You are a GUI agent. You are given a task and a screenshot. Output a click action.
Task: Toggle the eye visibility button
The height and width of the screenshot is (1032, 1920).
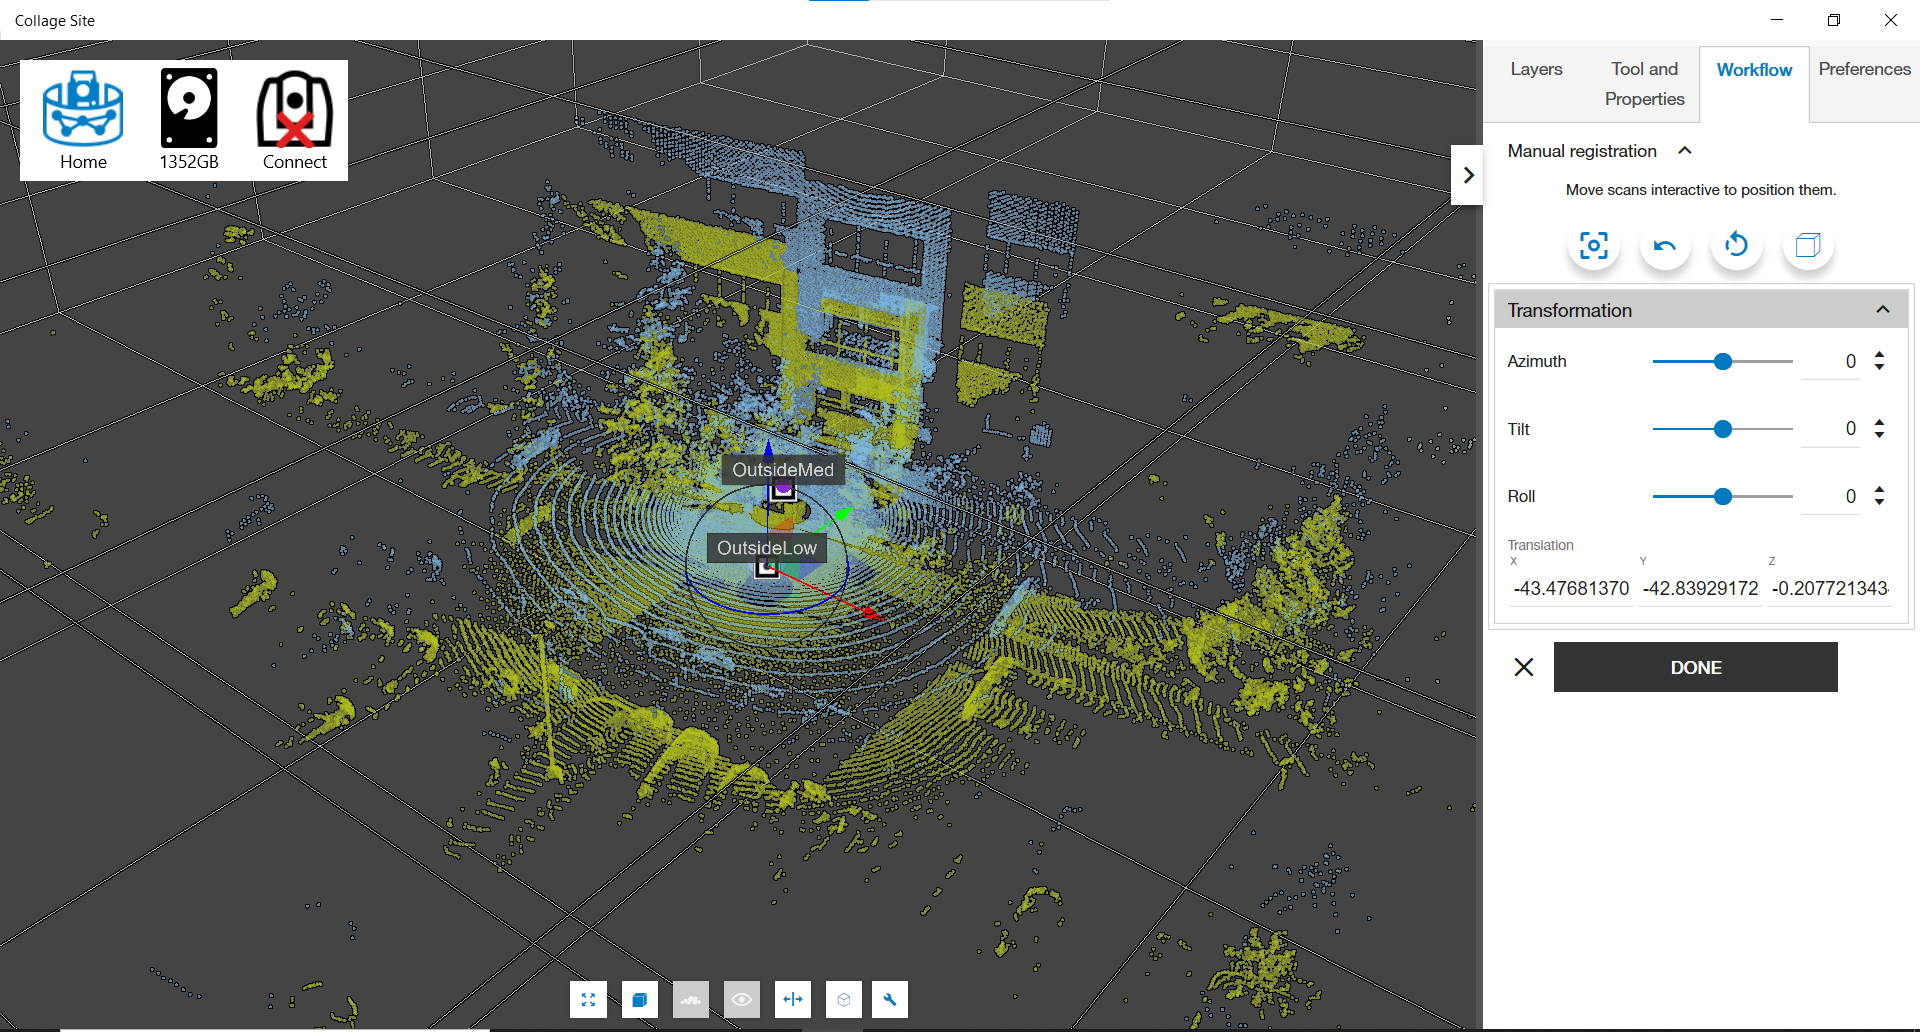(741, 999)
